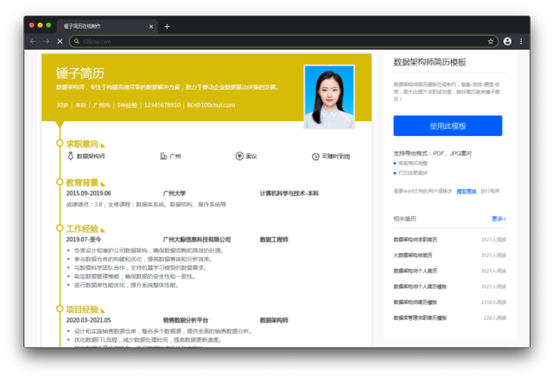Click the blue 使用此模板 button
Viewport: 554px width, 379px height.
448,126
